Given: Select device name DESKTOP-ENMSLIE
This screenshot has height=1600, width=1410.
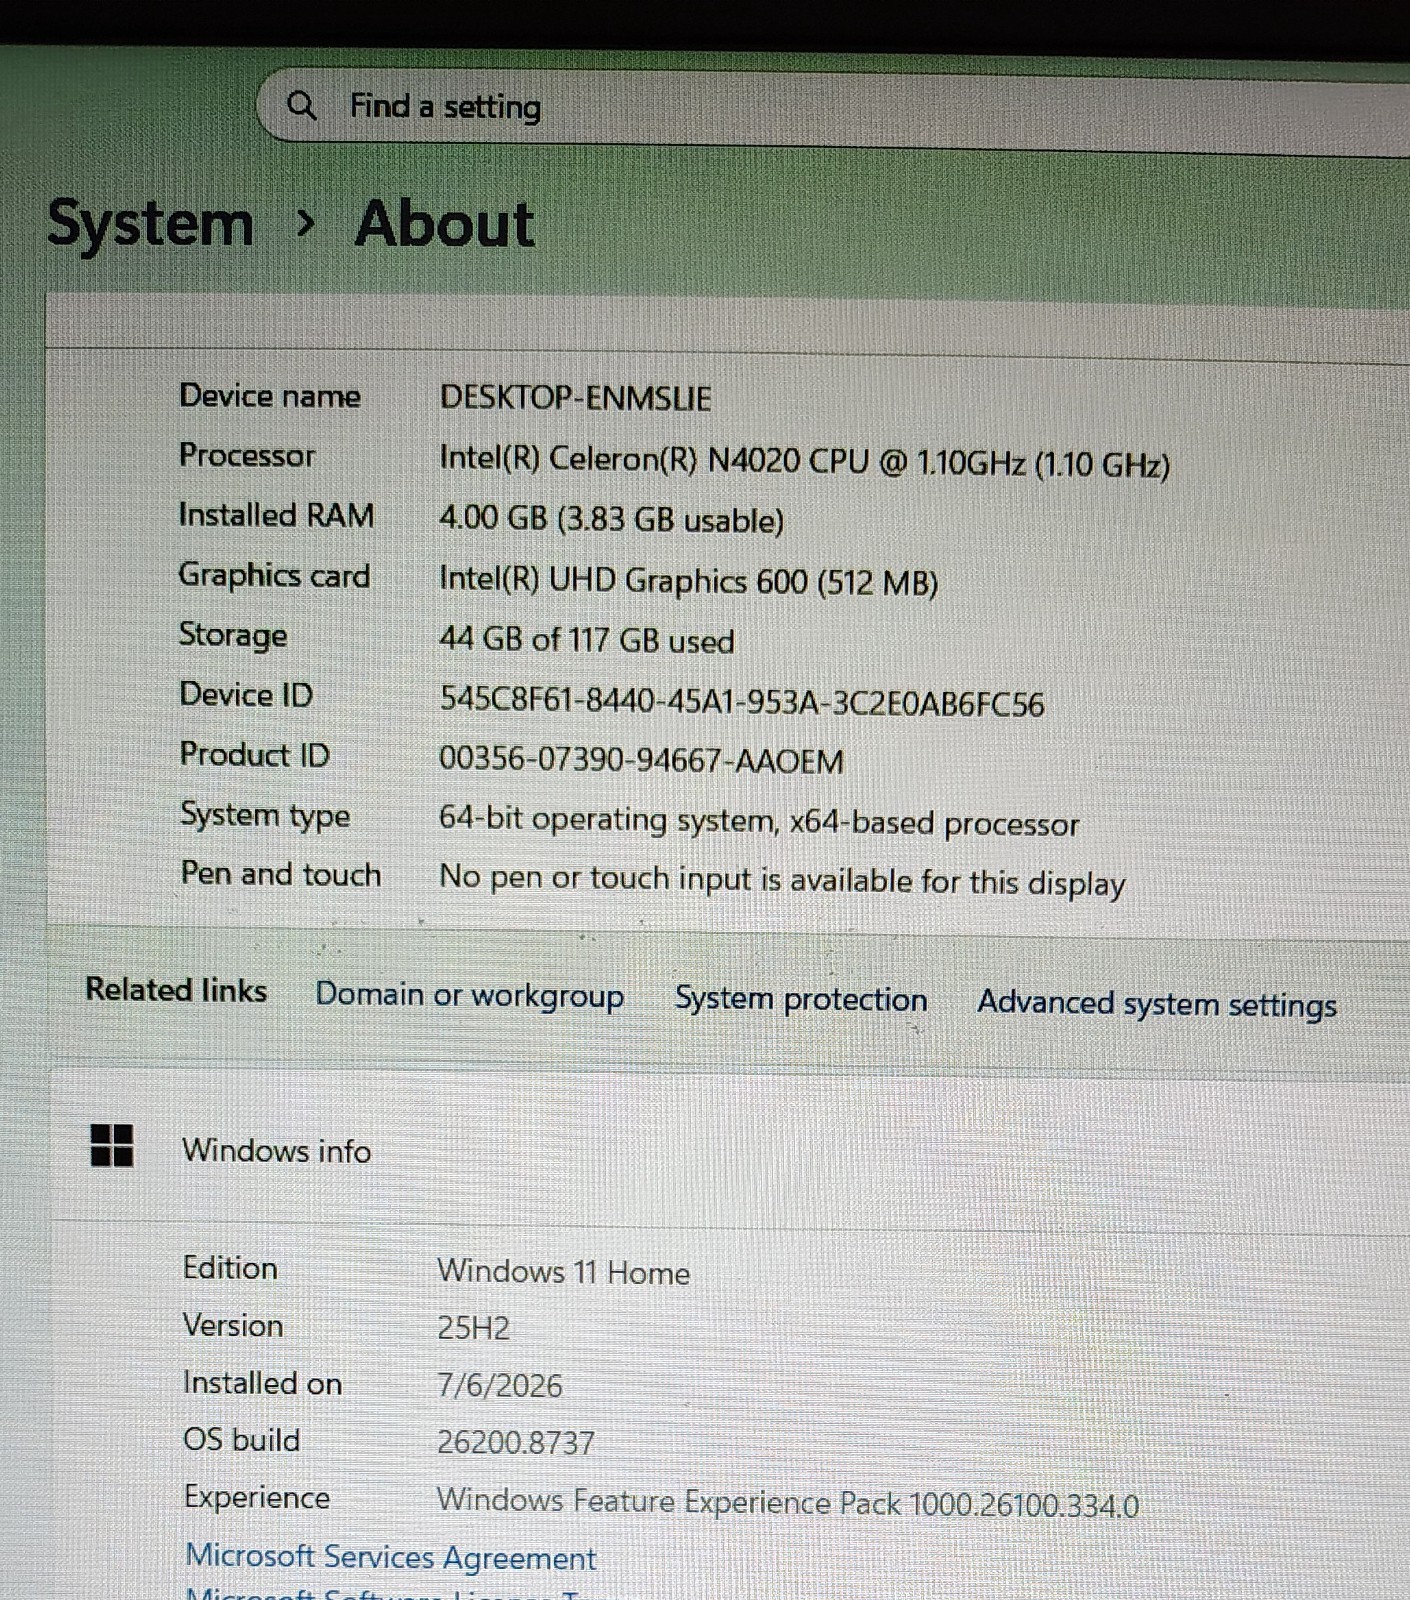Looking at the screenshot, I should coord(576,398).
